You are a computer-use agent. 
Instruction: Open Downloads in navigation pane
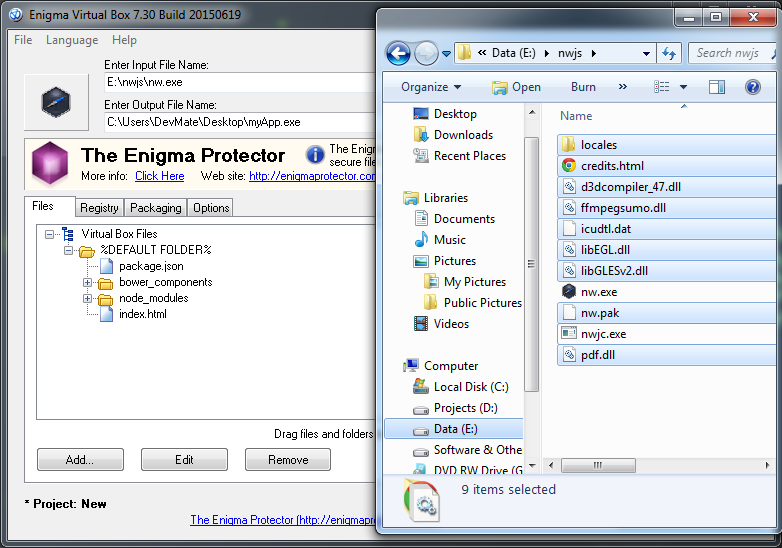tap(453, 135)
